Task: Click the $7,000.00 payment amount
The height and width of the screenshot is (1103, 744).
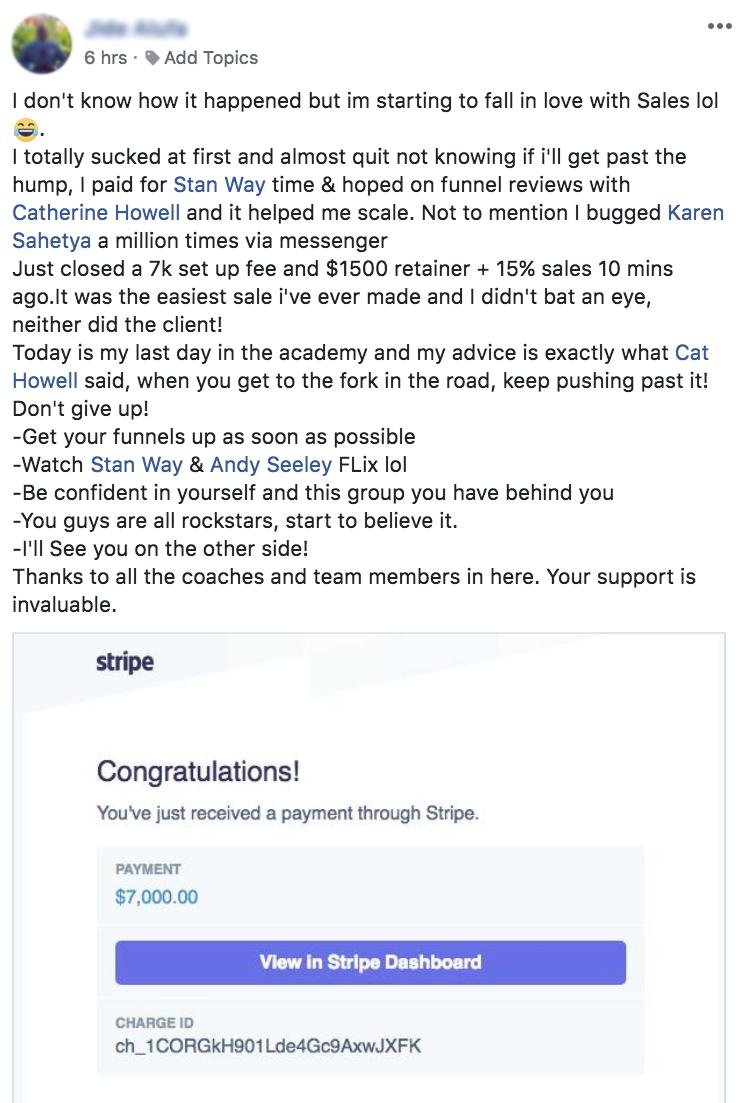Action: pyautogui.click(x=157, y=897)
